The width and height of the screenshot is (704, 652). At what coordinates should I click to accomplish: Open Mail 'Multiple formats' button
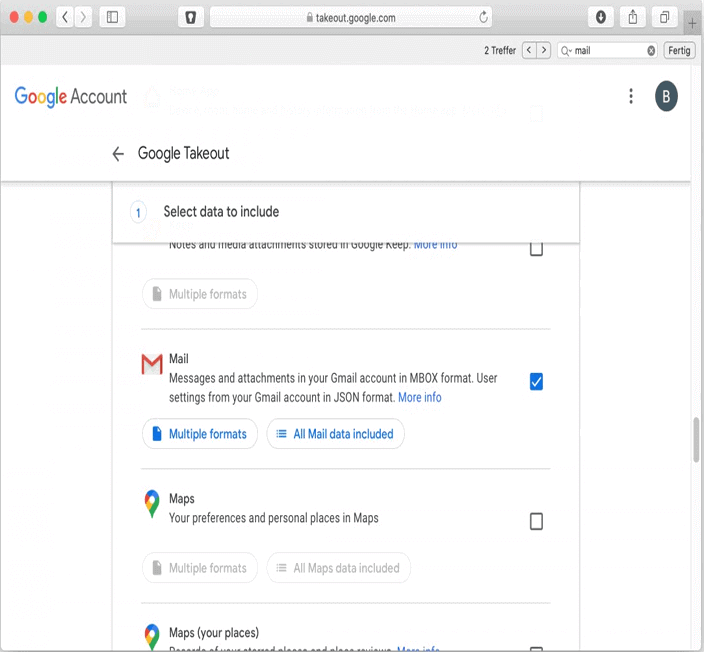200,434
